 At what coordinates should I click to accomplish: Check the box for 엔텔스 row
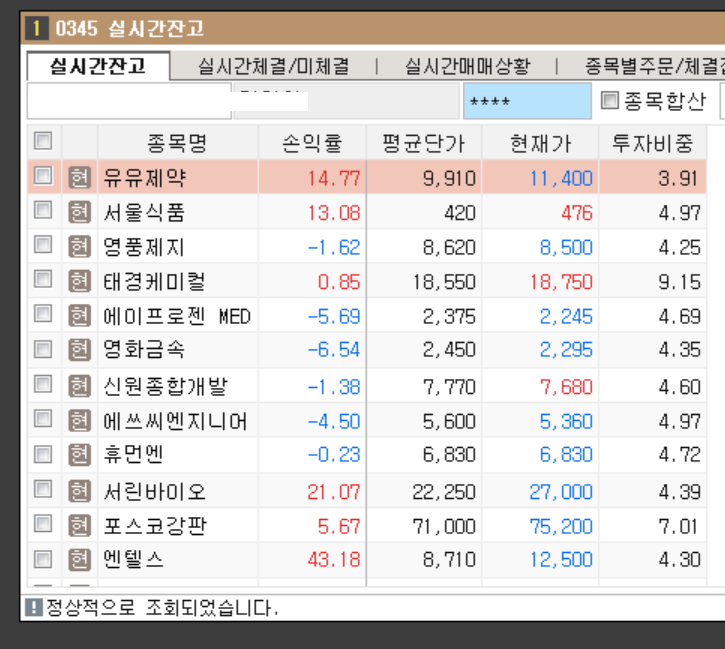(43, 559)
